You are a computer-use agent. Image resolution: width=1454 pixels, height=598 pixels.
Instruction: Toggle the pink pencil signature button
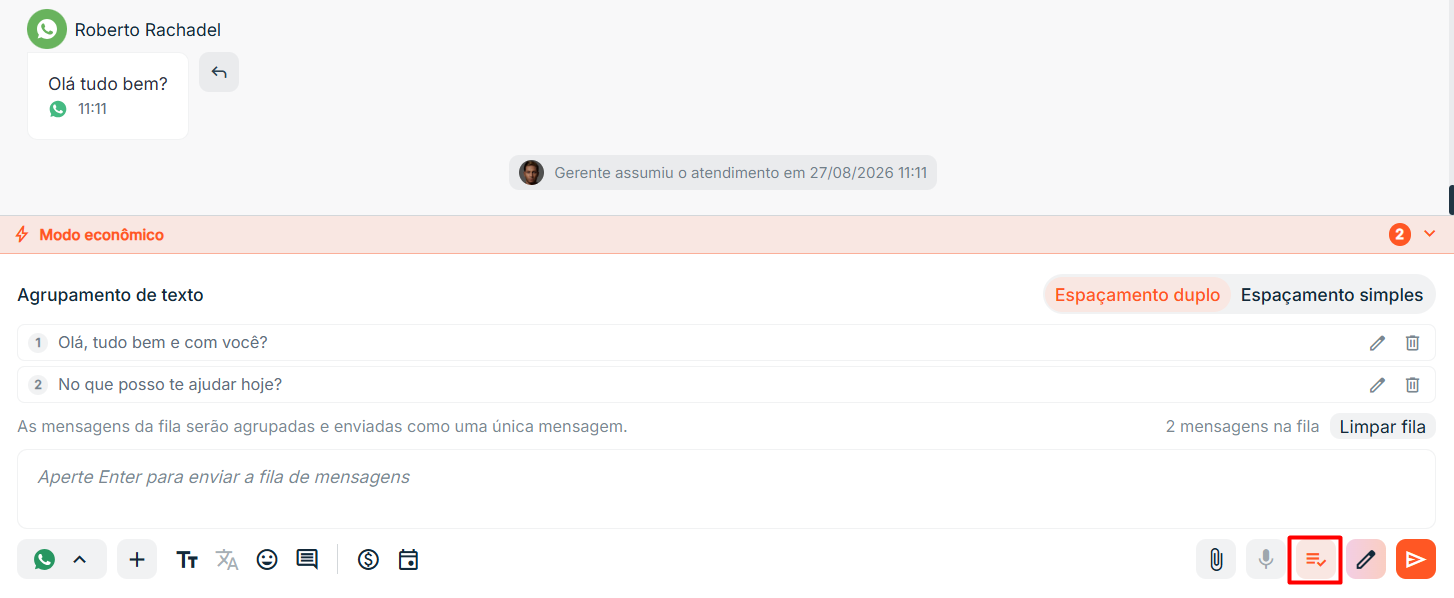pyautogui.click(x=1366, y=559)
